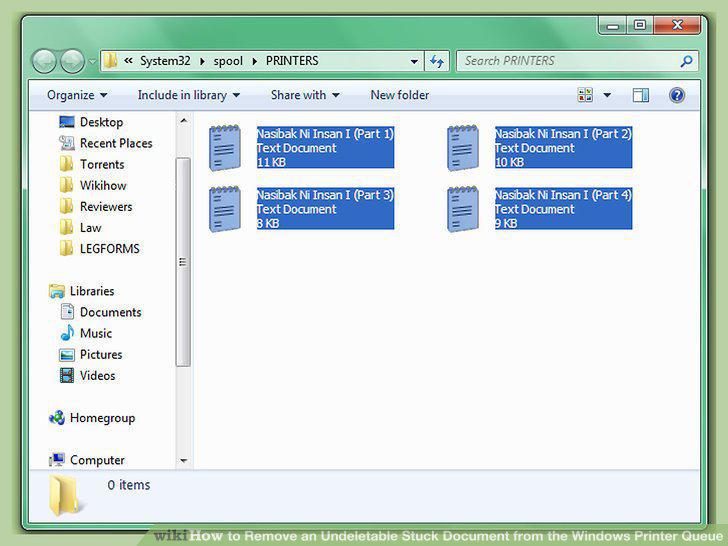Screen dimensions: 728x546
Task: Toggle the preview pane
Action: pos(641,95)
